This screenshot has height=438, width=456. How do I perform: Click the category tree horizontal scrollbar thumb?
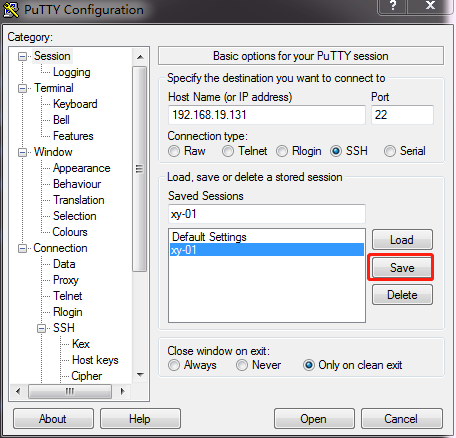tap(70, 391)
